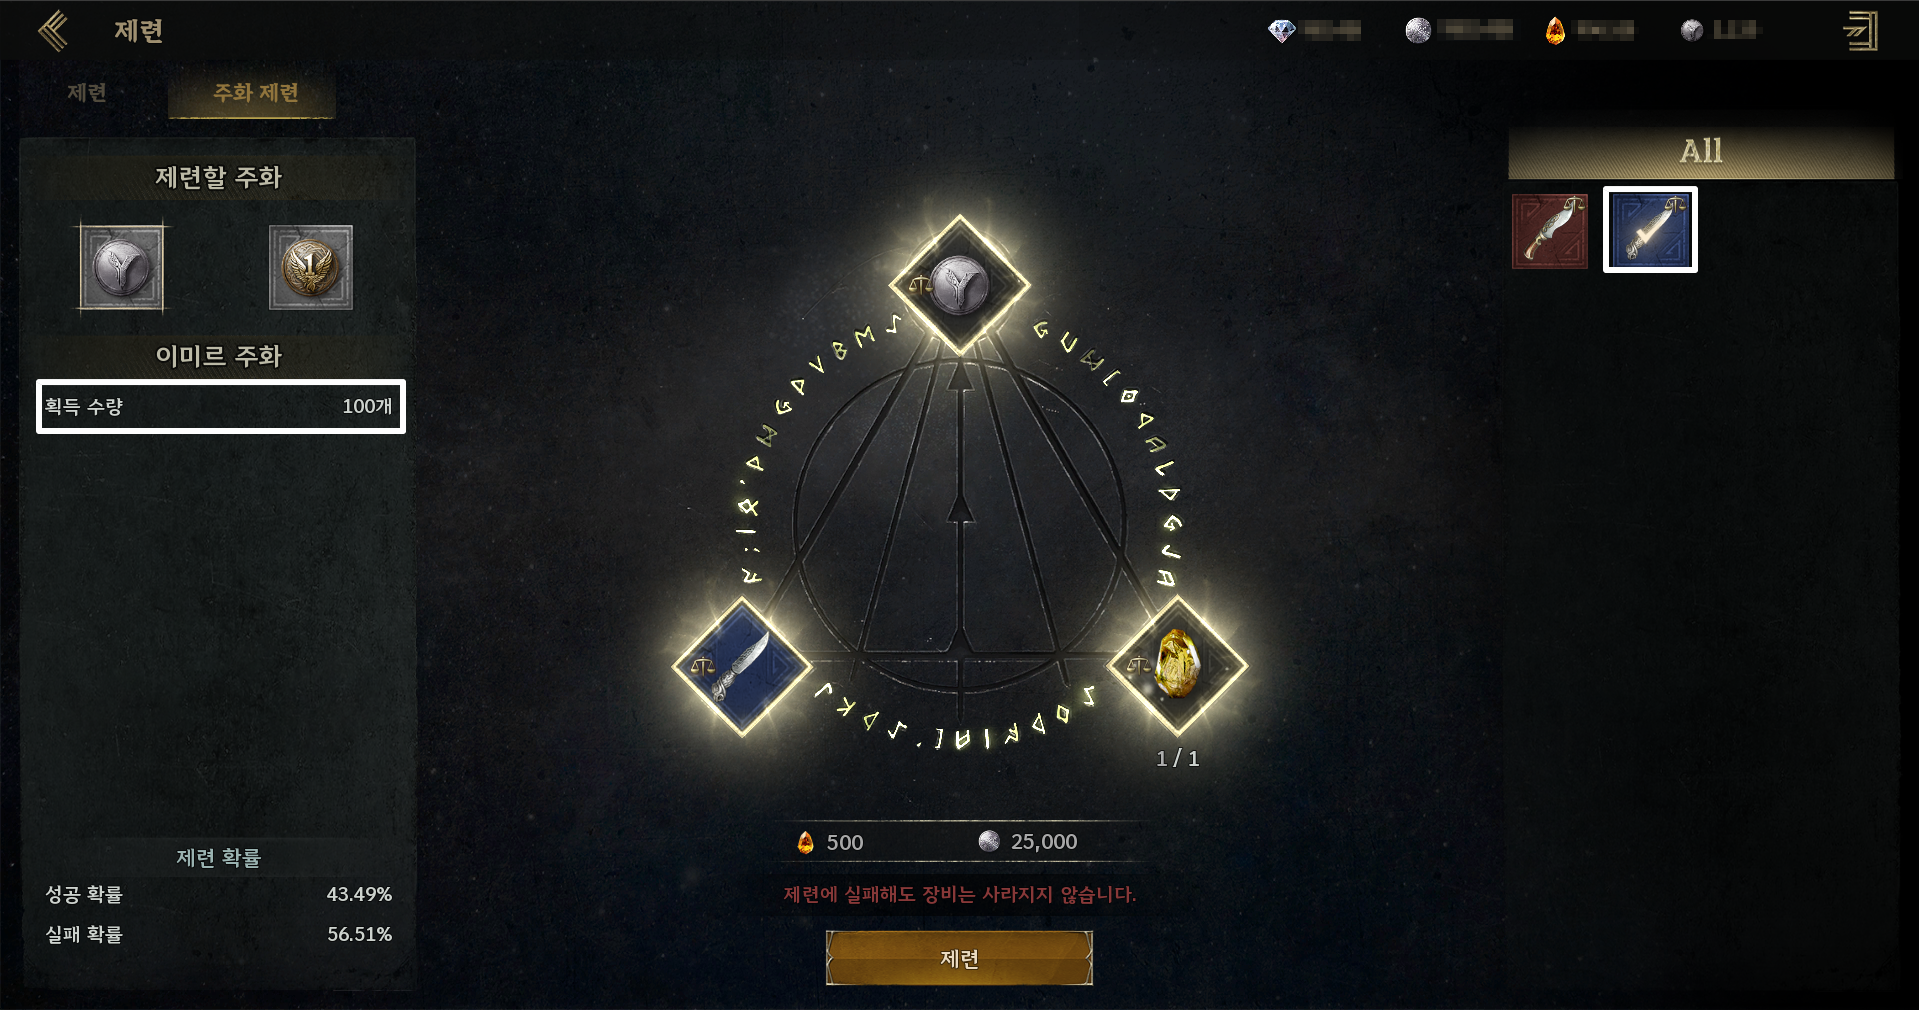Click the gold 제련 button

(x=959, y=958)
